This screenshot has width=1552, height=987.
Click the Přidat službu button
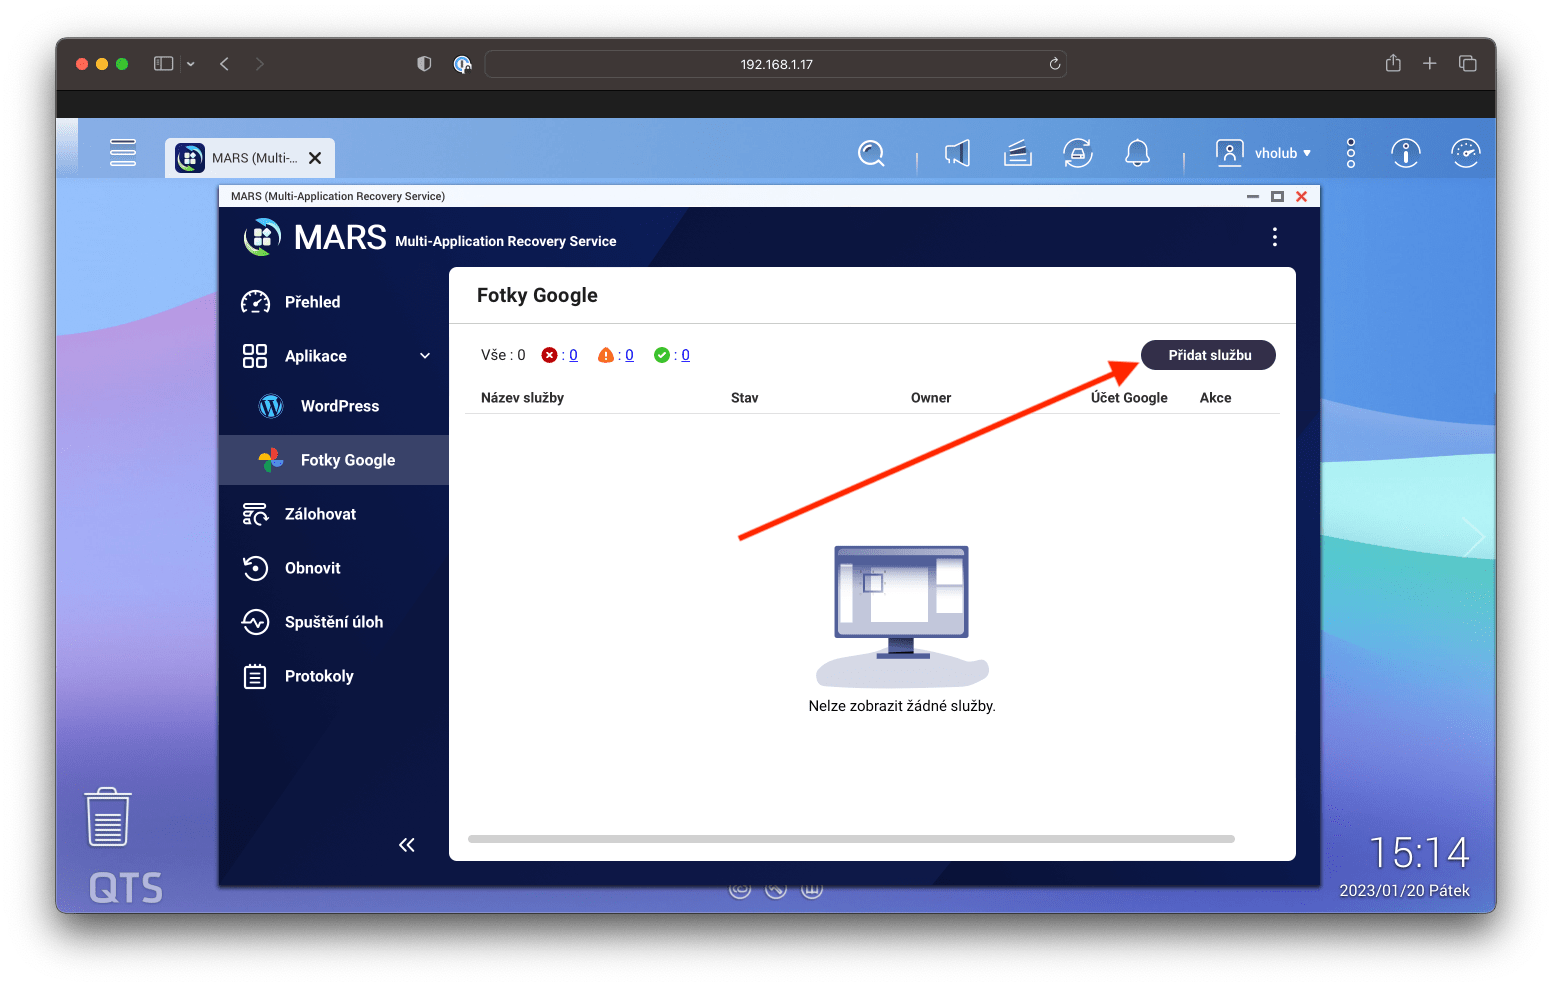pos(1208,355)
